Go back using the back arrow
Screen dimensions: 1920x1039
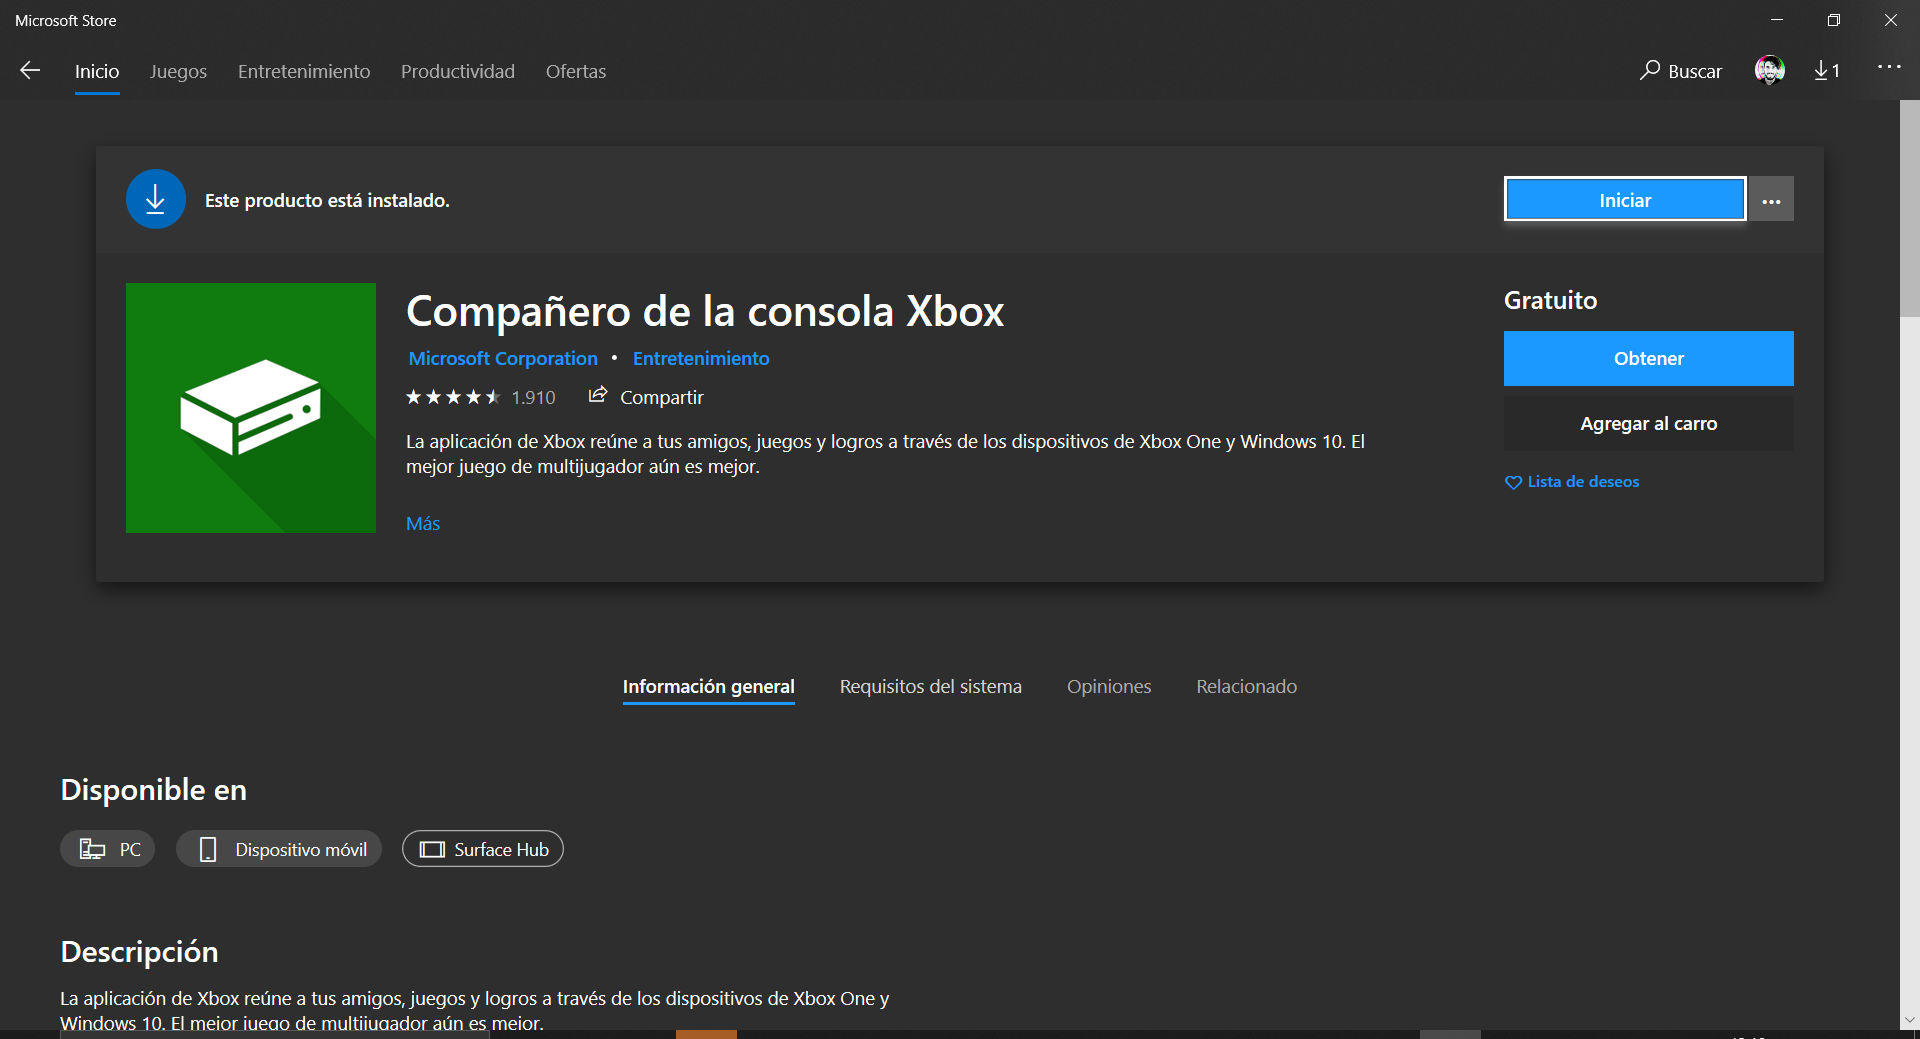30,71
